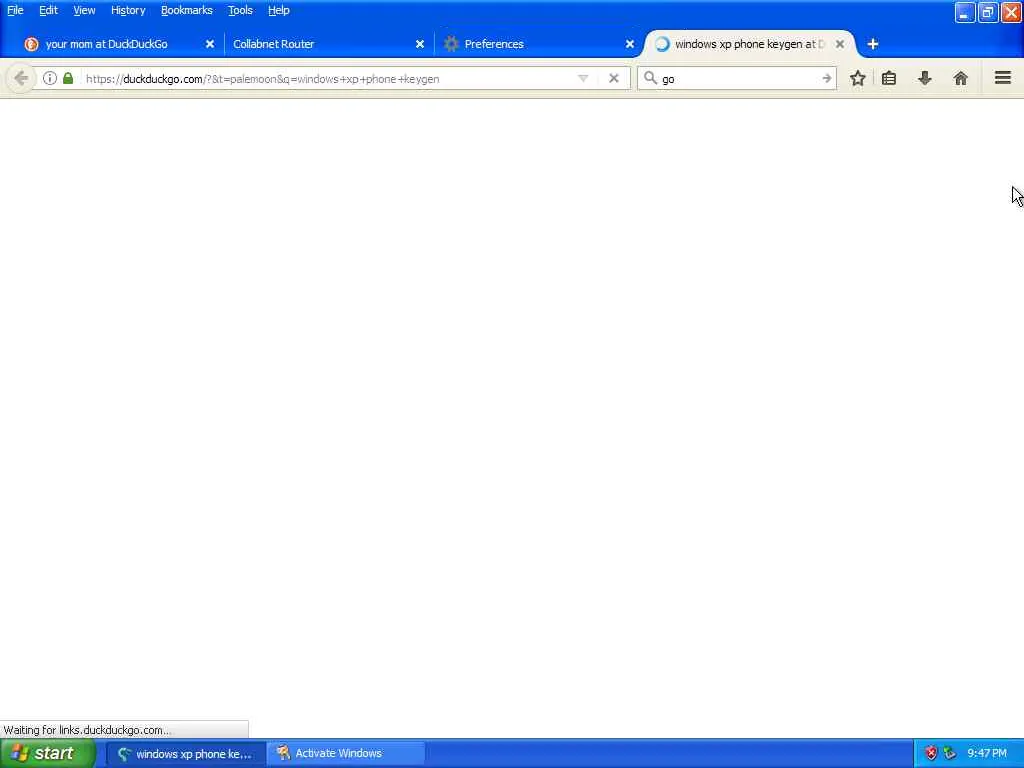Click the loading spinner on the active tab
This screenshot has width=1024, height=768.
(x=662, y=44)
